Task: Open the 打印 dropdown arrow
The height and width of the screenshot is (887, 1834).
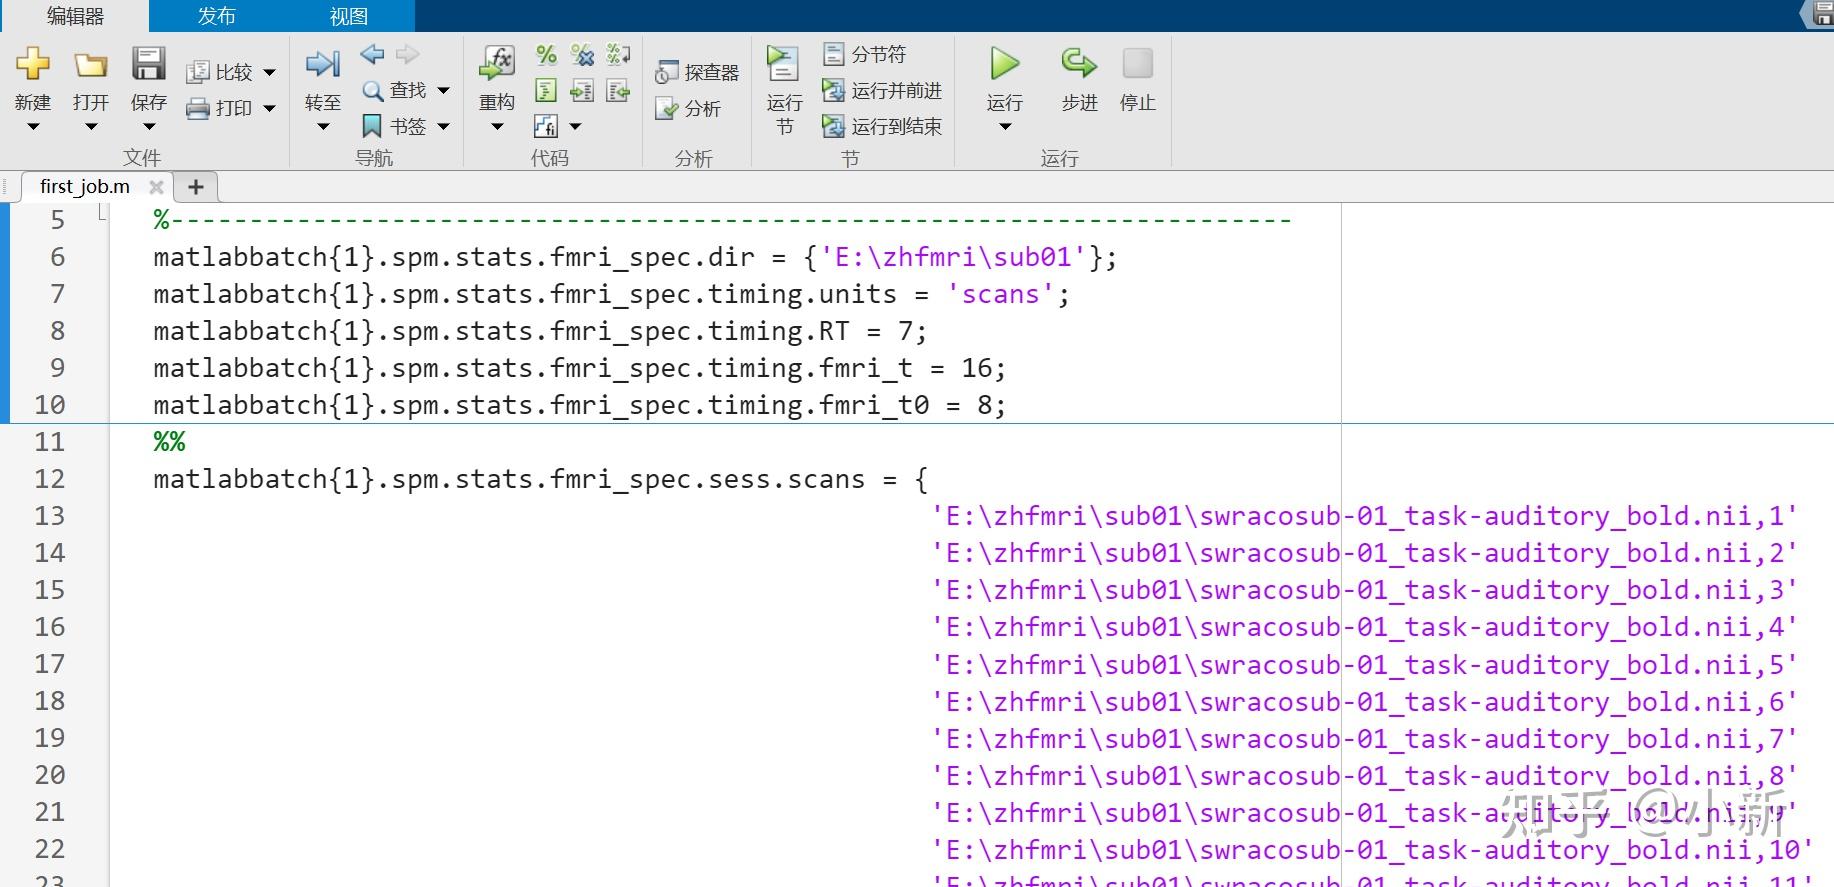Action: click(269, 109)
